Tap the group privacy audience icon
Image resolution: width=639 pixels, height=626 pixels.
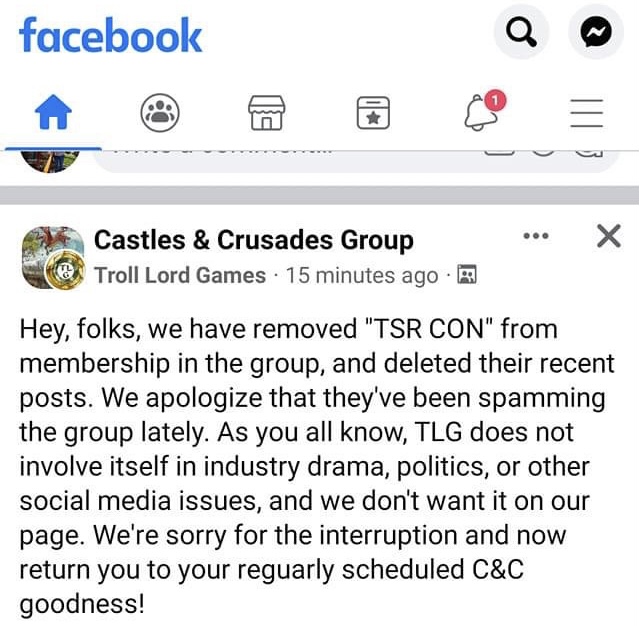pos(466,275)
